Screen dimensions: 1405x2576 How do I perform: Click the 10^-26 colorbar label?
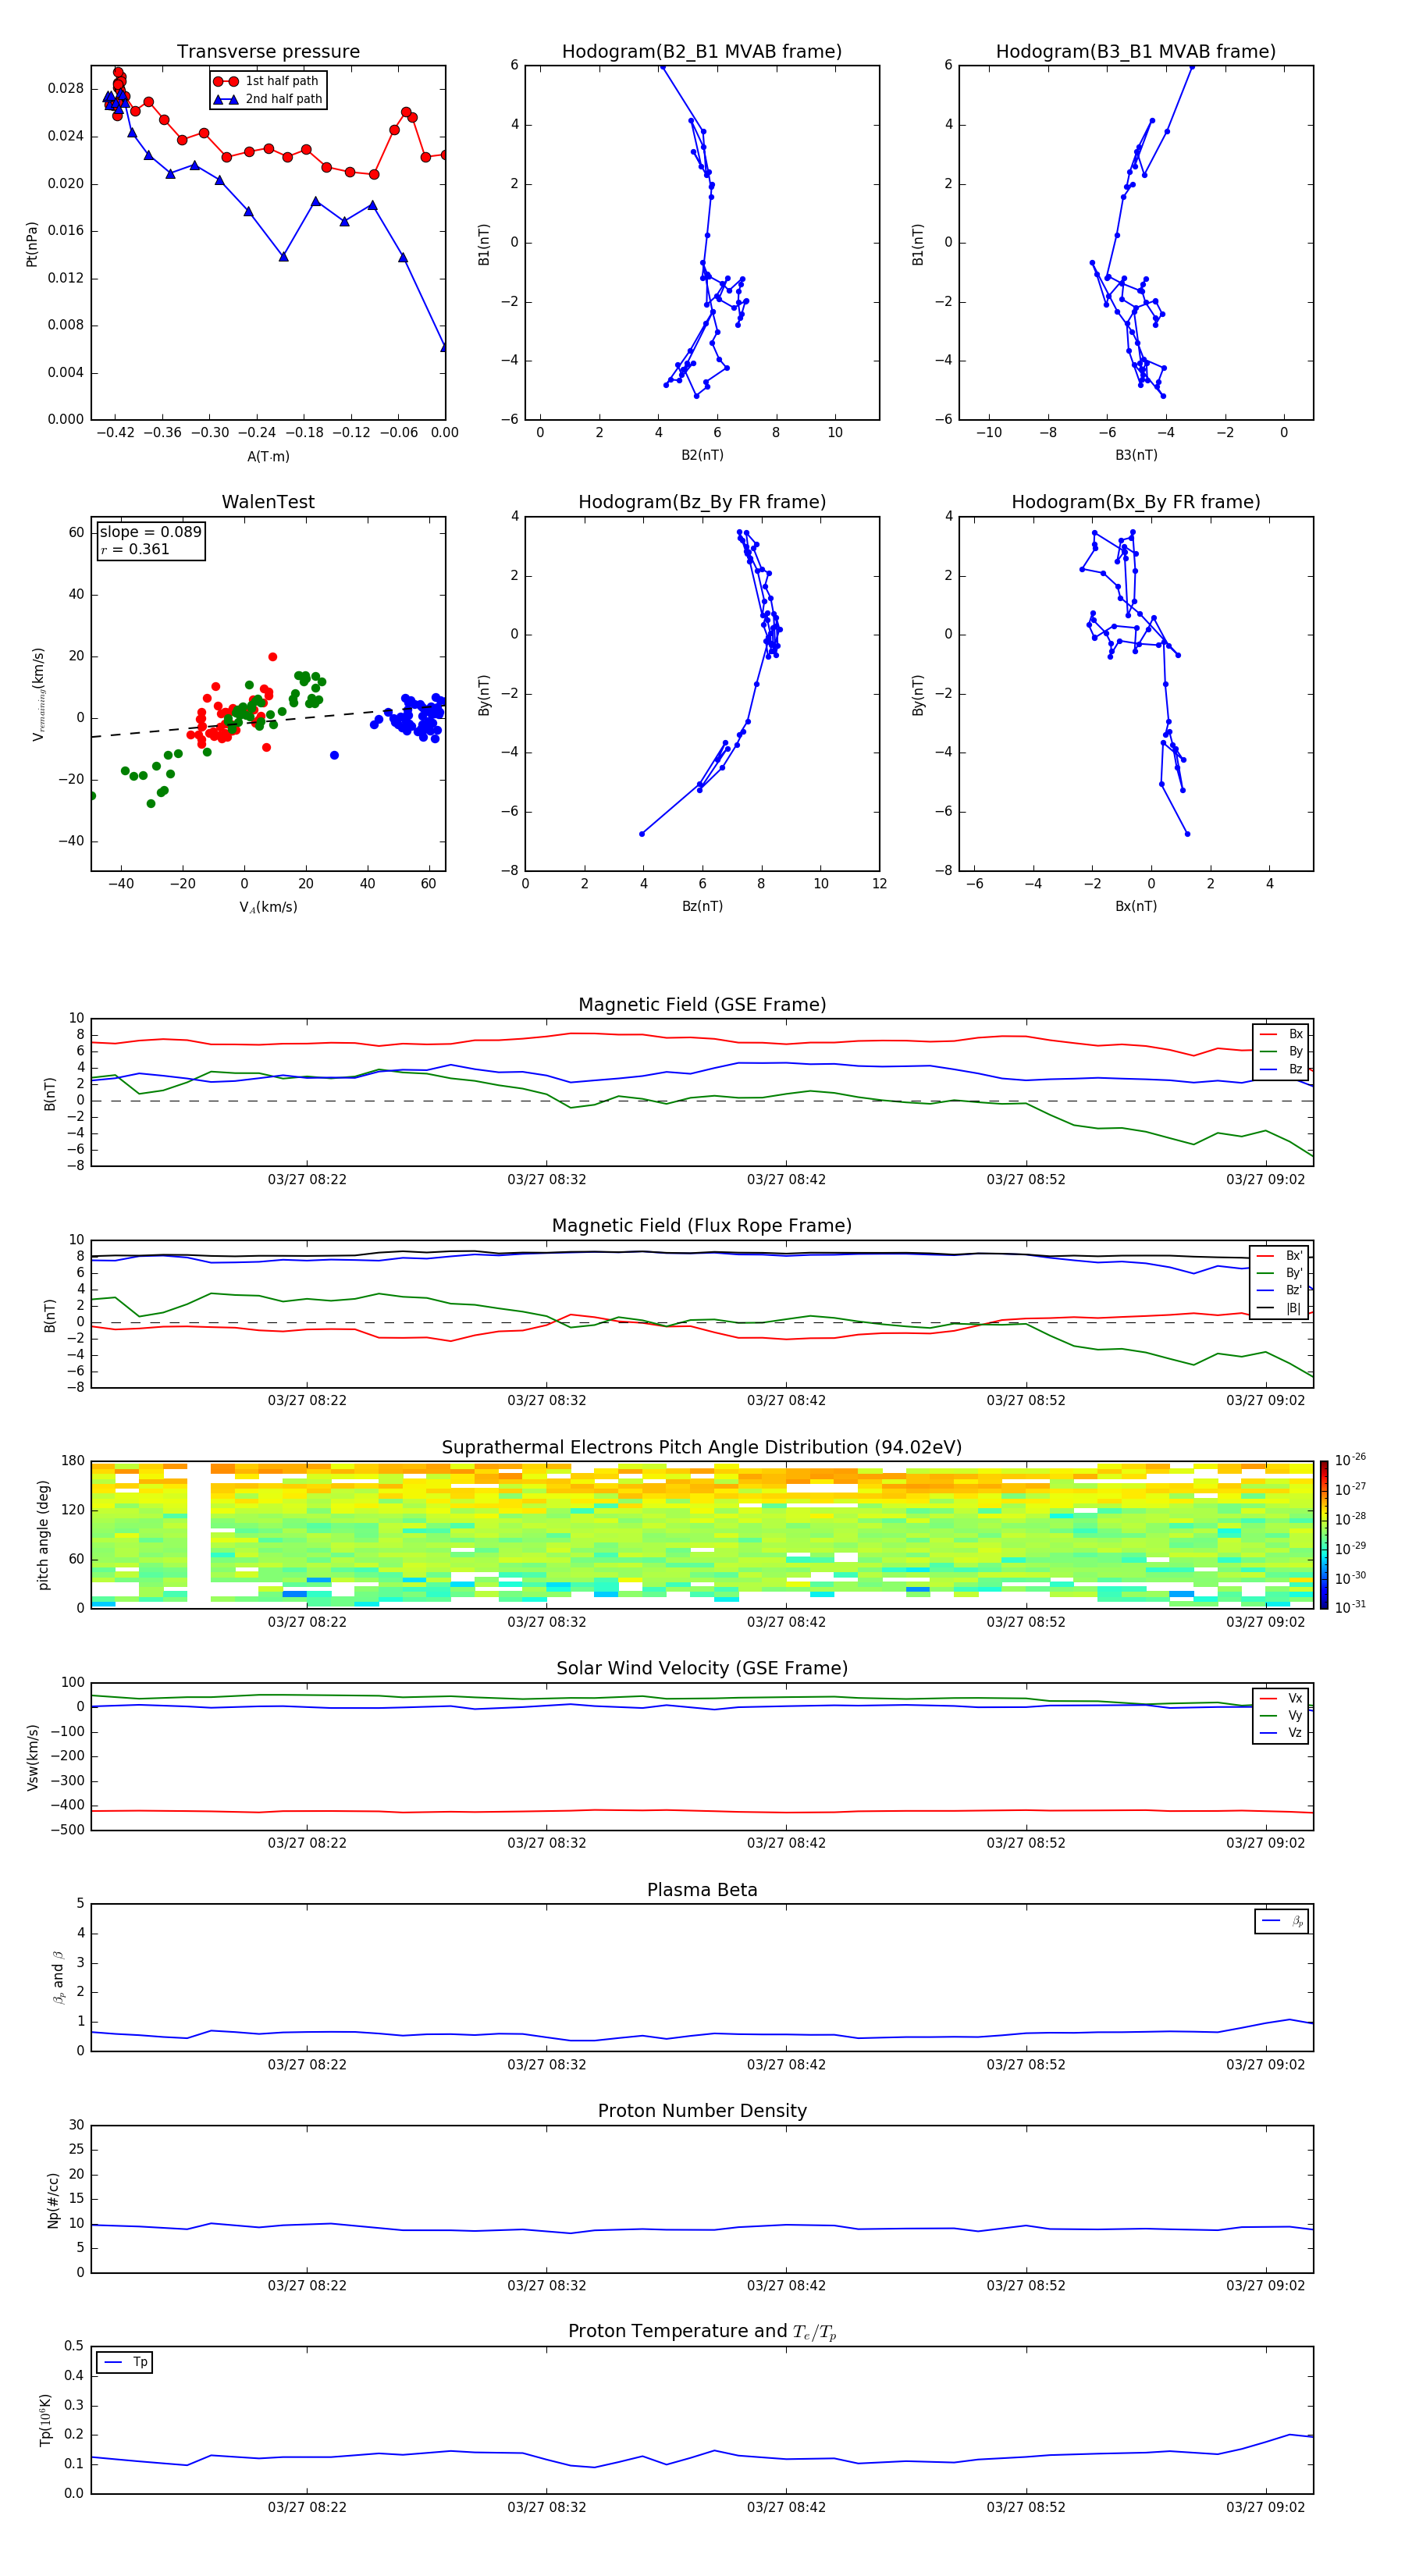click(1350, 1460)
